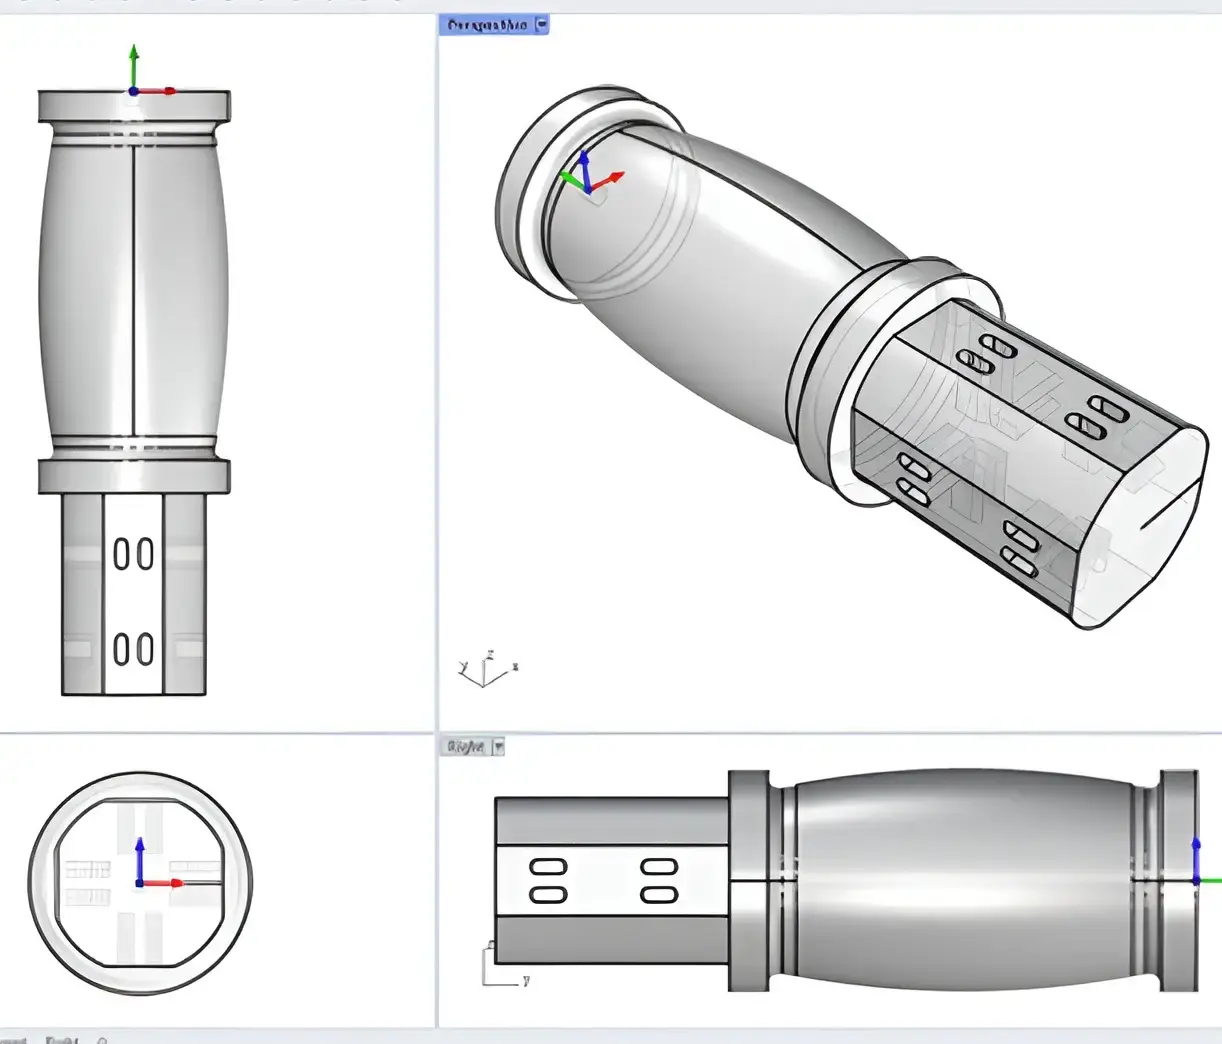Image resolution: width=1222 pixels, height=1044 pixels.
Task: Select the Right viewport title label
Action: coord(466,747)
